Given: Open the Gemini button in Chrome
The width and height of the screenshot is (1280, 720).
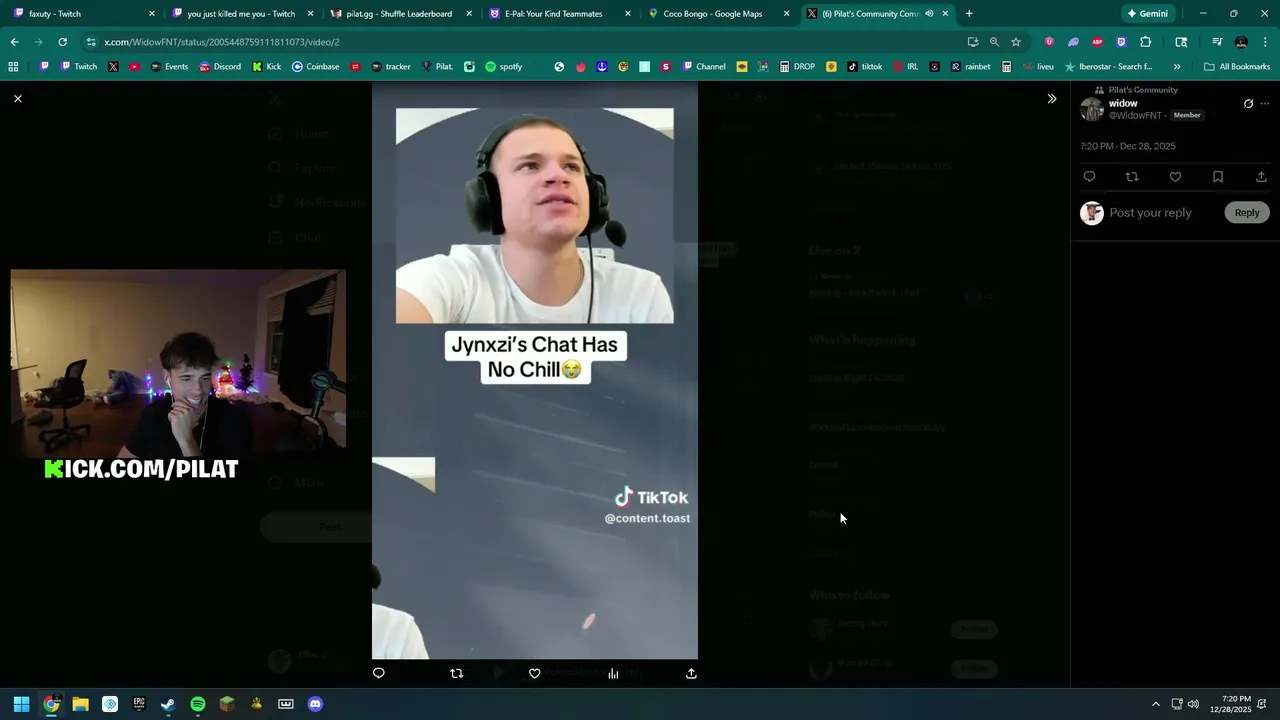Looking at the screenshot, I should pyautogui.click(x=1147, y=14).
